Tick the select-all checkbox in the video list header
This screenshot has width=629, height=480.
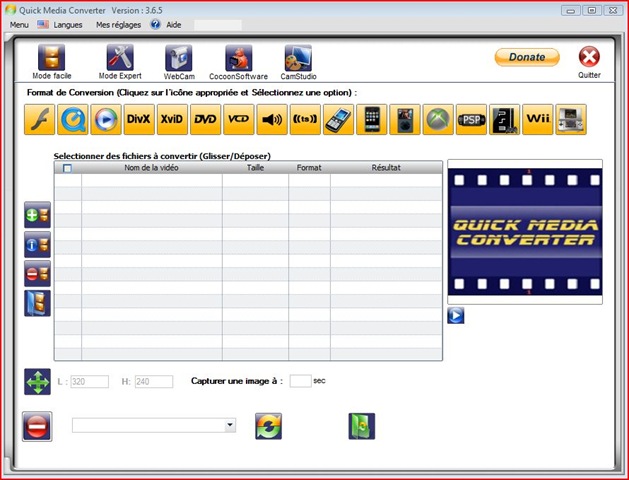coord(67,168)
